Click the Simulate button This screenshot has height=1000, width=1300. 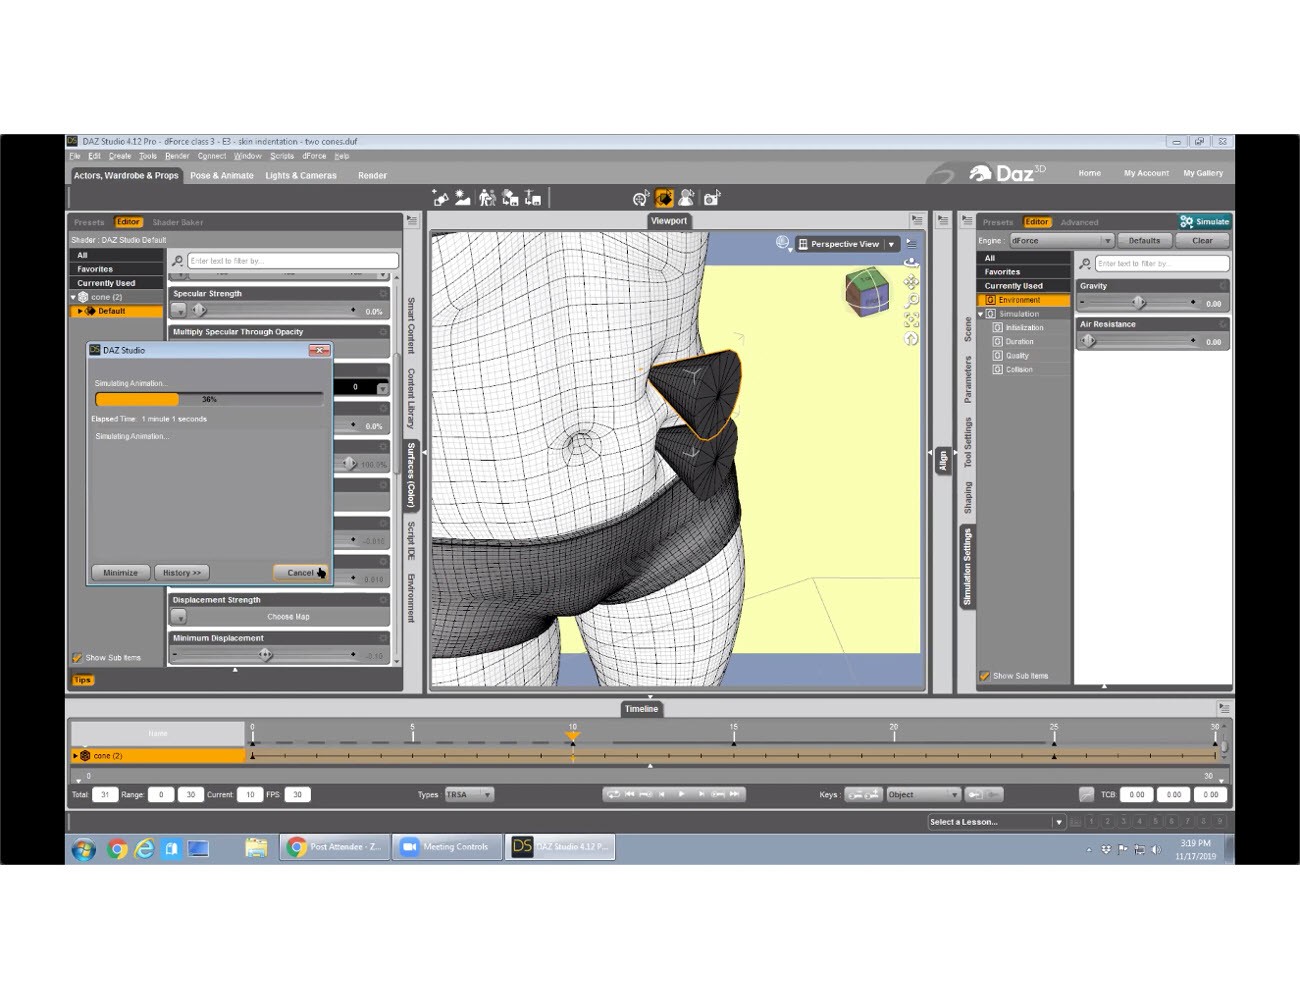(1205, 221)
